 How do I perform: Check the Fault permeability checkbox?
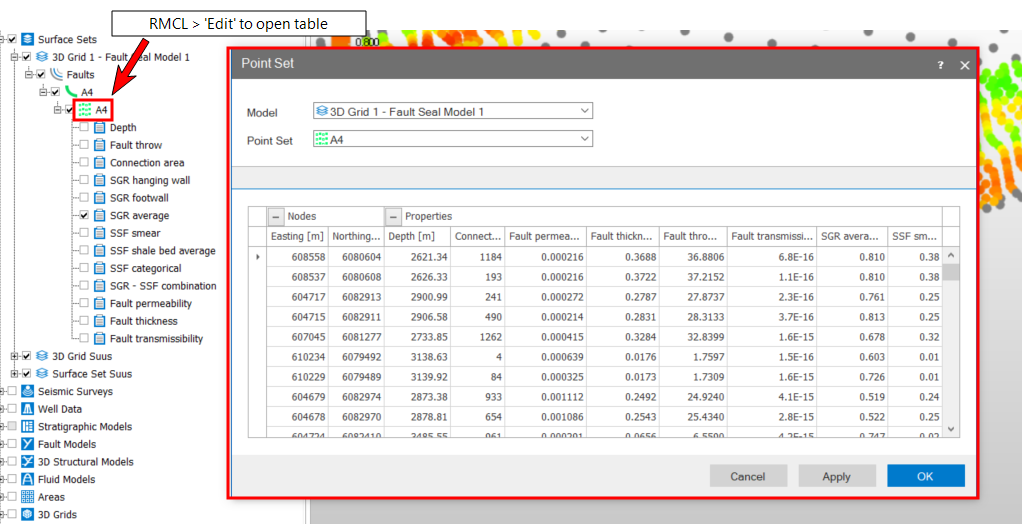[x=84, y=303]
